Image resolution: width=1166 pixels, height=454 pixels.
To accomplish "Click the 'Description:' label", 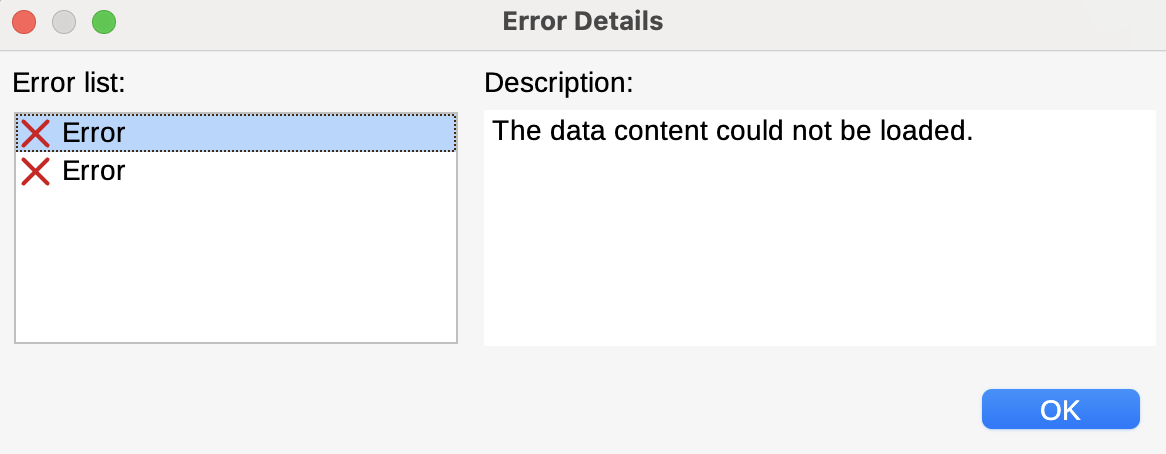I will [558, 82].
